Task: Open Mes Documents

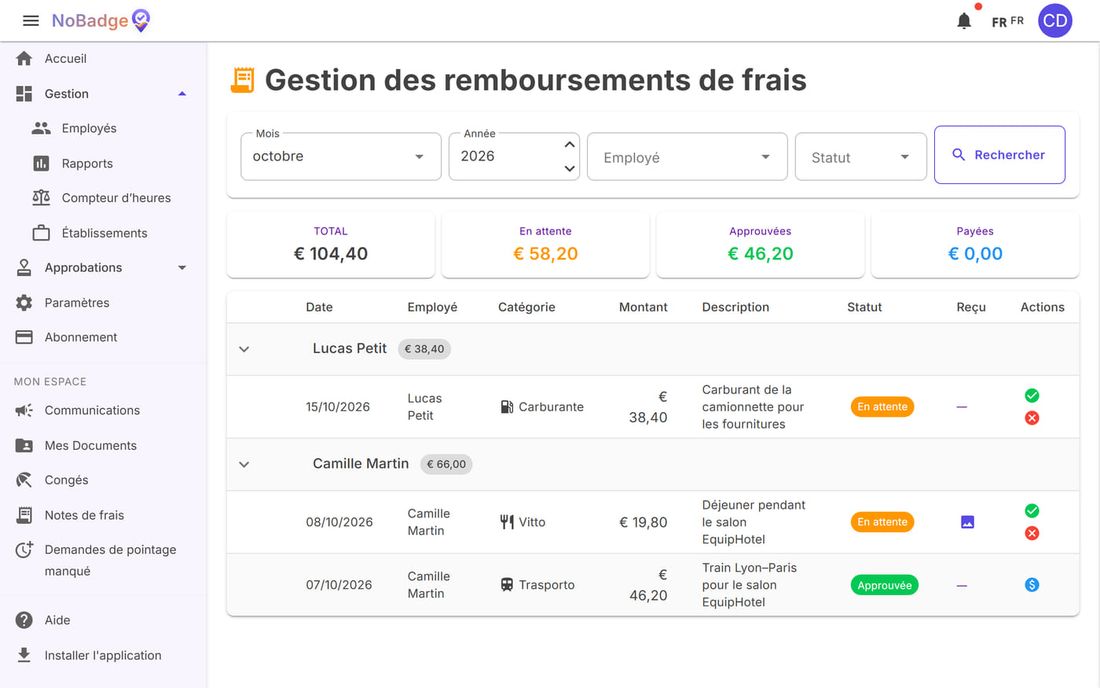Action: (x=103, y=445)
